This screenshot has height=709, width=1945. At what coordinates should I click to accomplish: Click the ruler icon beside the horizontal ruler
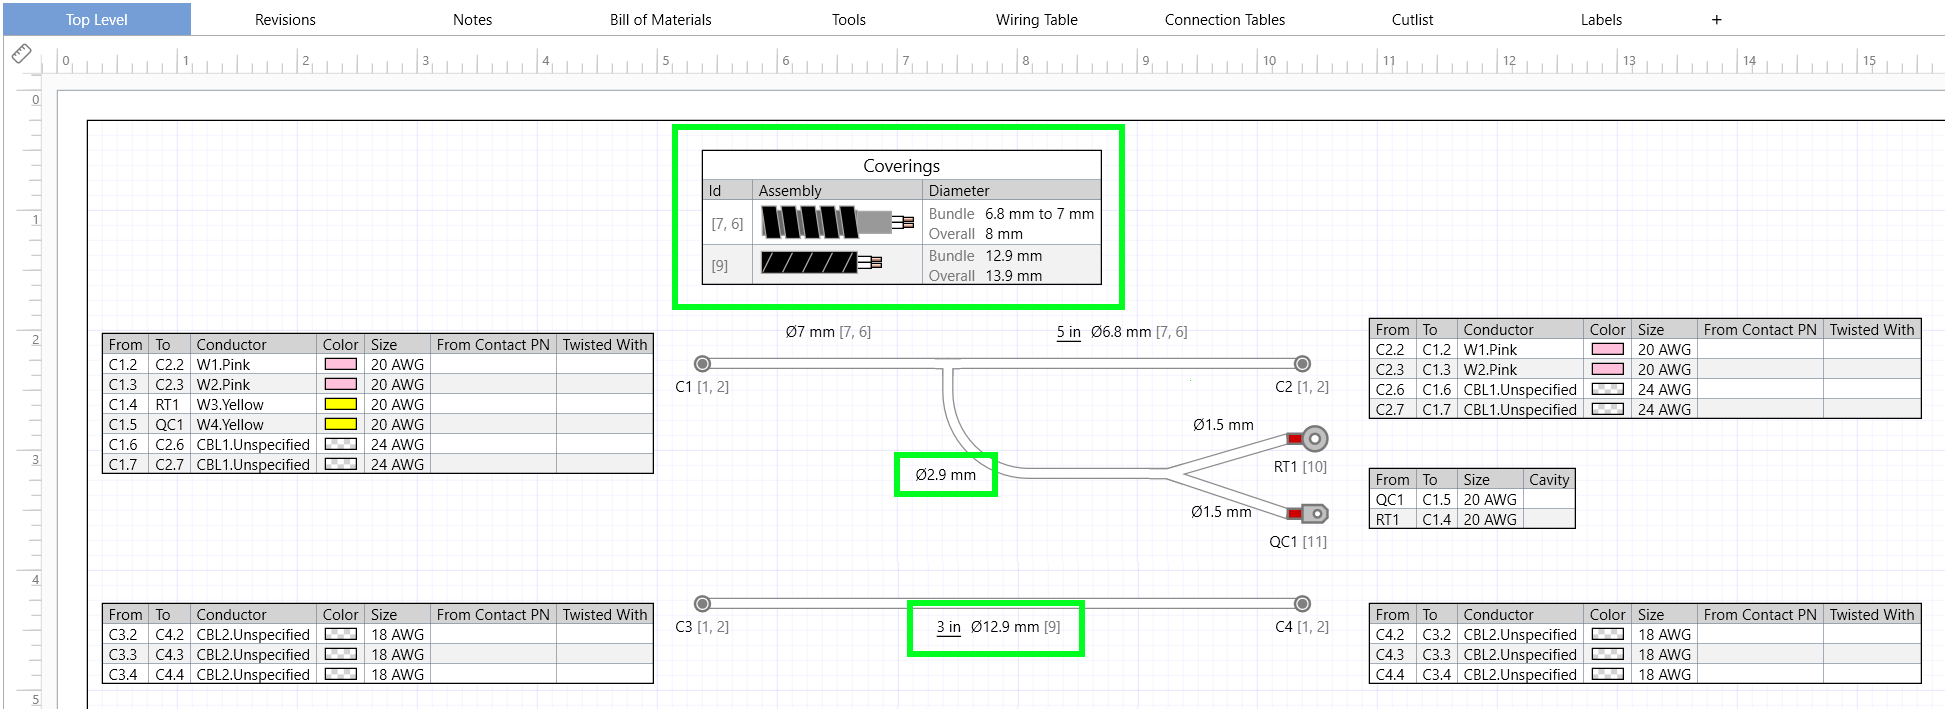click(21, 54)
